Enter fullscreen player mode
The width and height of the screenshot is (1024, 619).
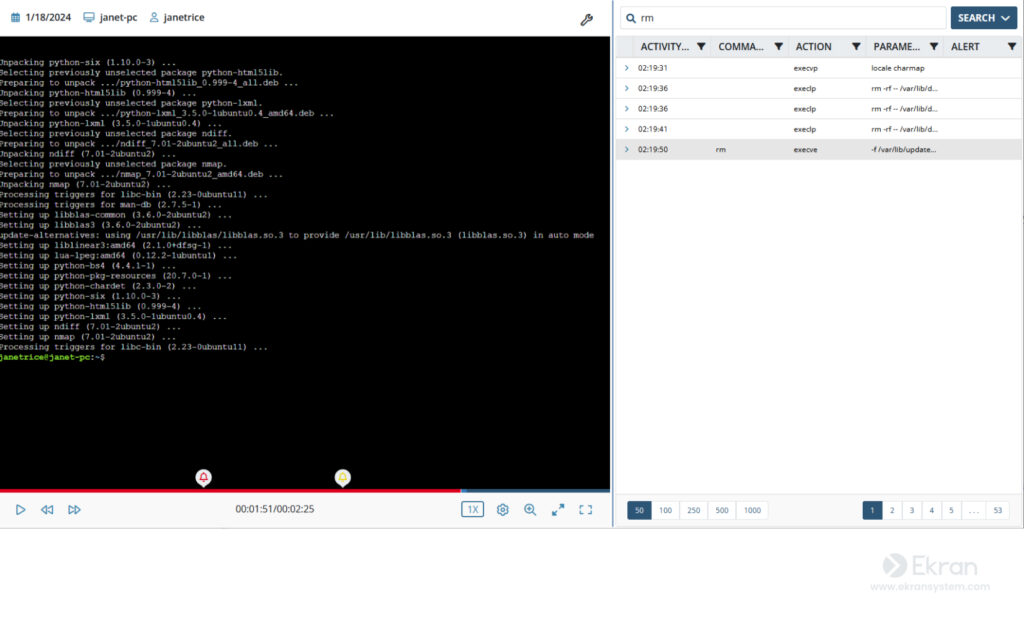pyautogui.click(x=586, y=509)
